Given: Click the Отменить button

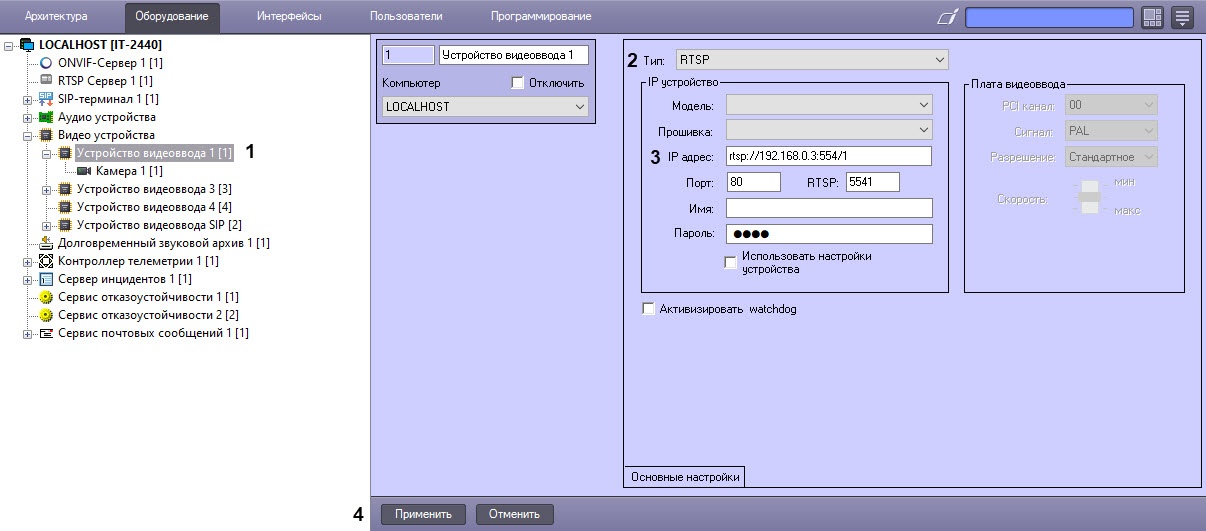Looking at the screenshot, I should point(514,514).
